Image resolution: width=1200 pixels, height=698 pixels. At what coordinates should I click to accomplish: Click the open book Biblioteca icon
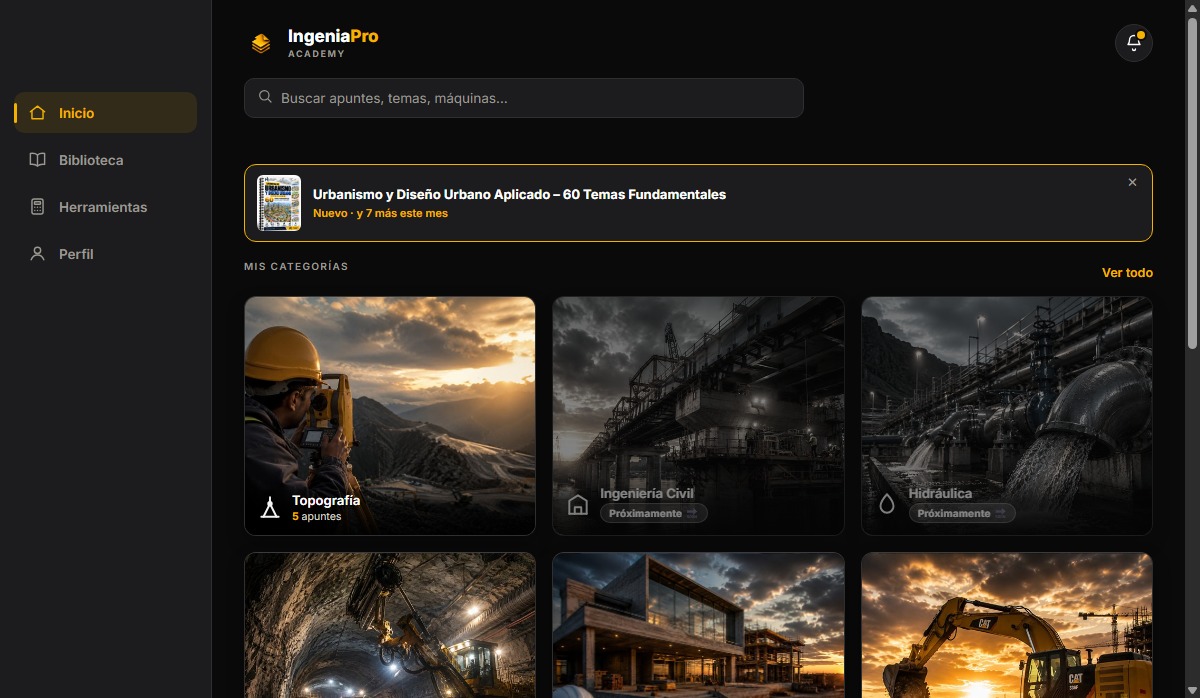click(38, 160)
